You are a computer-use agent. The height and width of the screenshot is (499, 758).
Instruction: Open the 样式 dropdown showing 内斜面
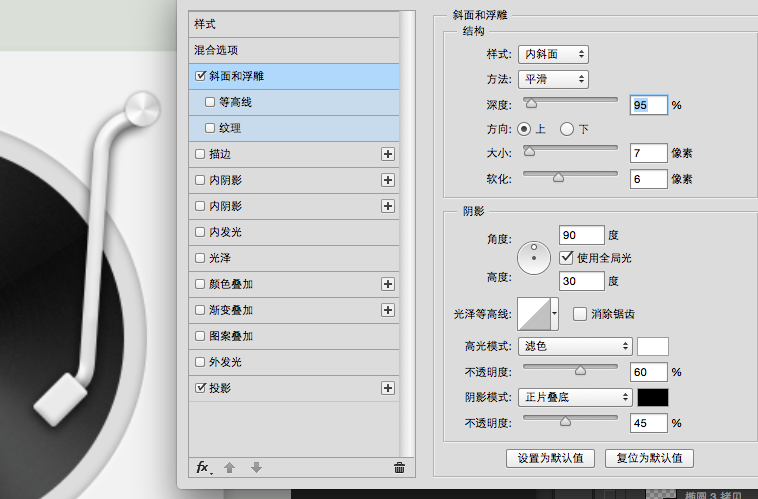(553, 54)
